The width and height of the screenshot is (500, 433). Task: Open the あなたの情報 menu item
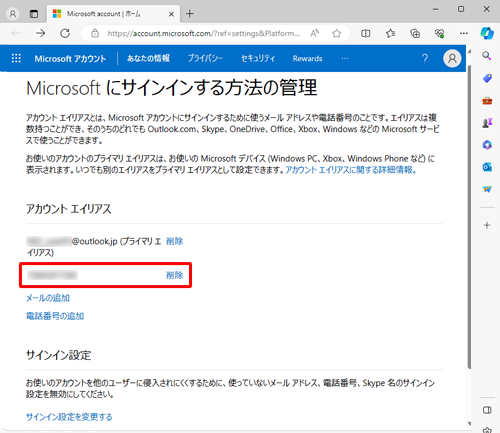[148, 59]
